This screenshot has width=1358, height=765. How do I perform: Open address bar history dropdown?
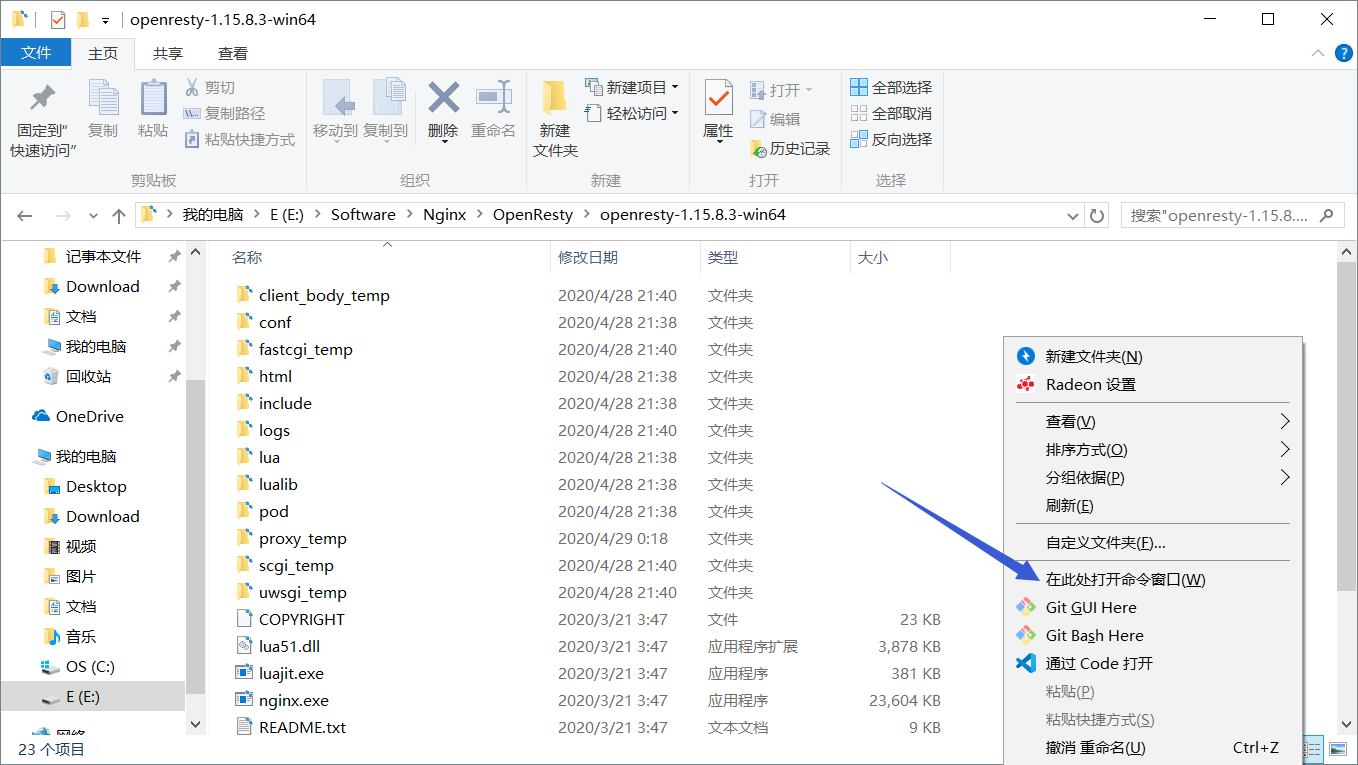[1073, 215]
